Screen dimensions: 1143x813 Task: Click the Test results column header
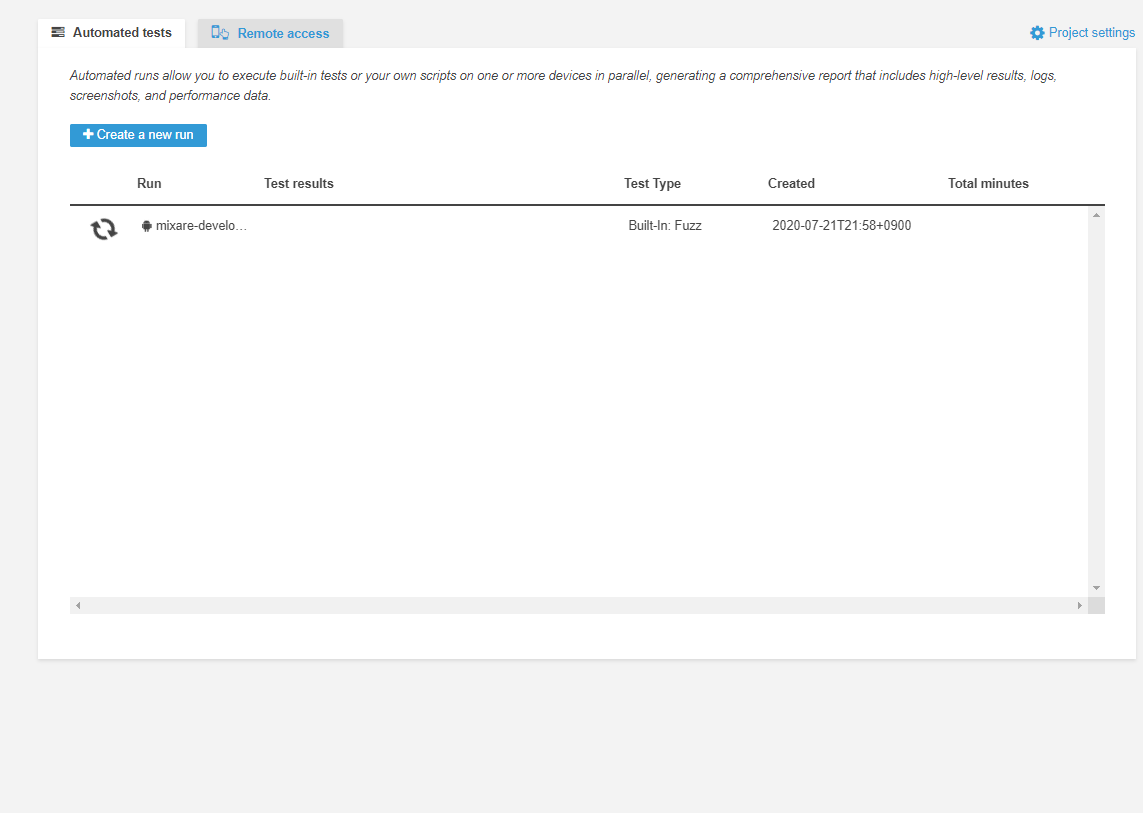(299, 184)
